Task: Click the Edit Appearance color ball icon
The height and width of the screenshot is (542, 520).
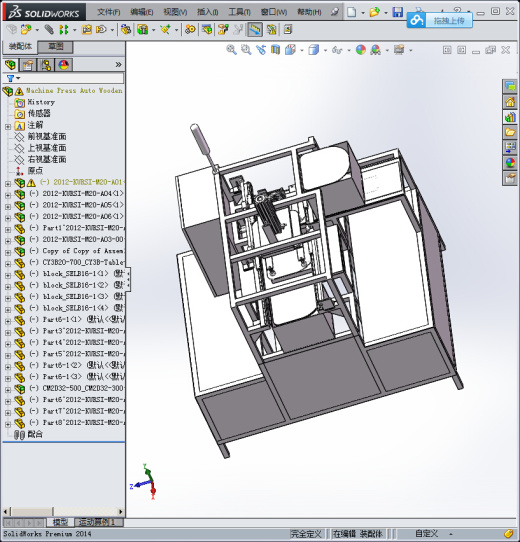Action: [361, 50]
